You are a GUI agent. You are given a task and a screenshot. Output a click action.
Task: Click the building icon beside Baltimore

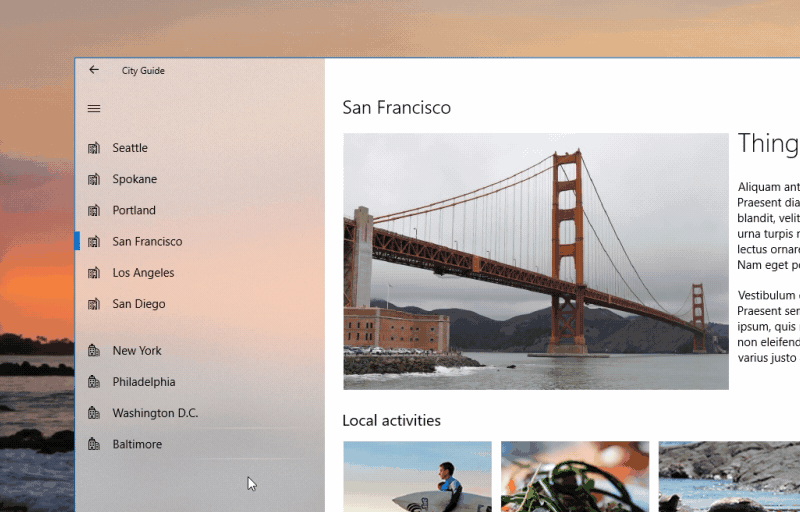pyautogui.click(x=94, y=443)
